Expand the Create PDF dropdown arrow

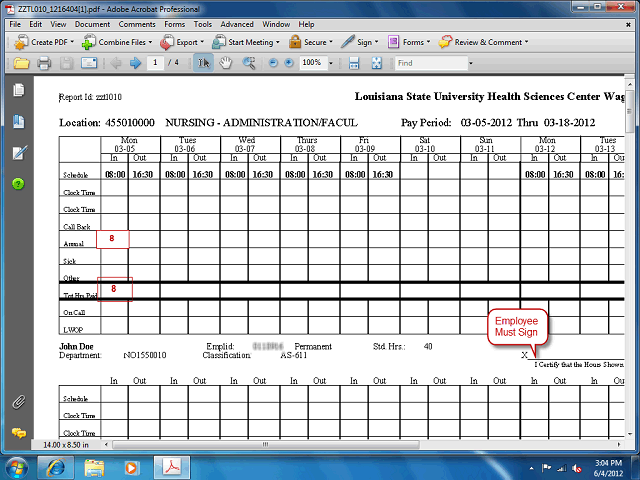pos(72,42)
